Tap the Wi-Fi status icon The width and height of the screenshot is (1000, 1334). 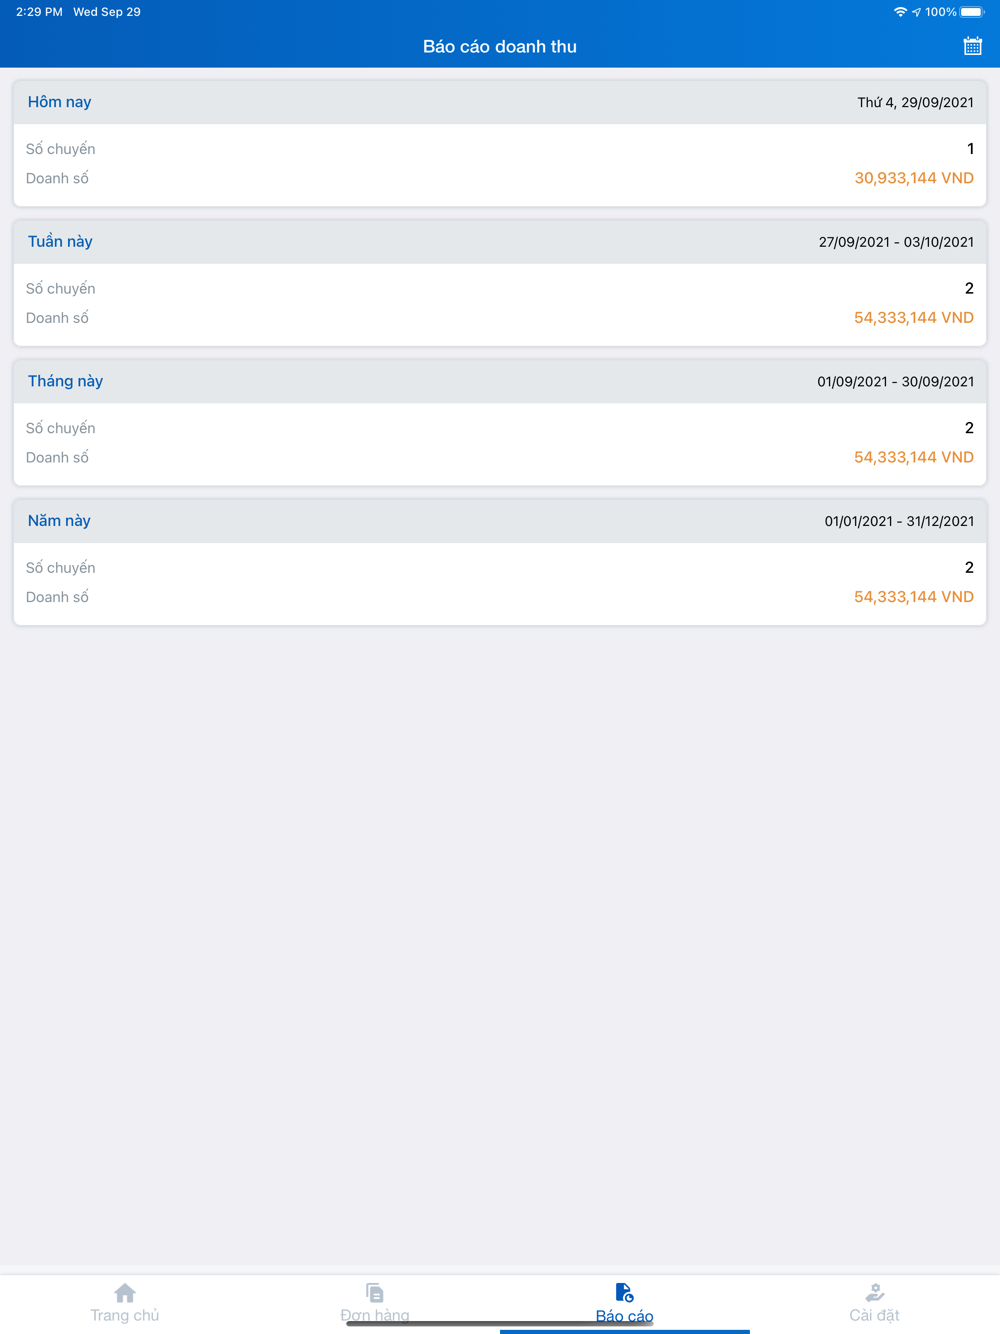coord(900,12)
